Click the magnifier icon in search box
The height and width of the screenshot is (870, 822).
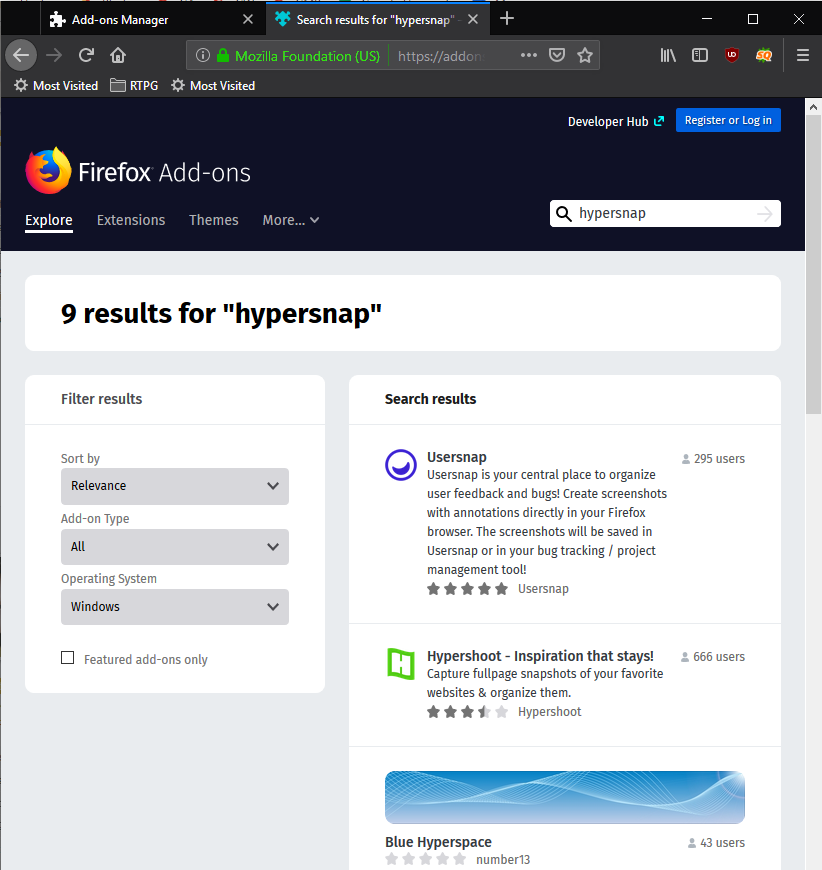[x=564, y=214]
